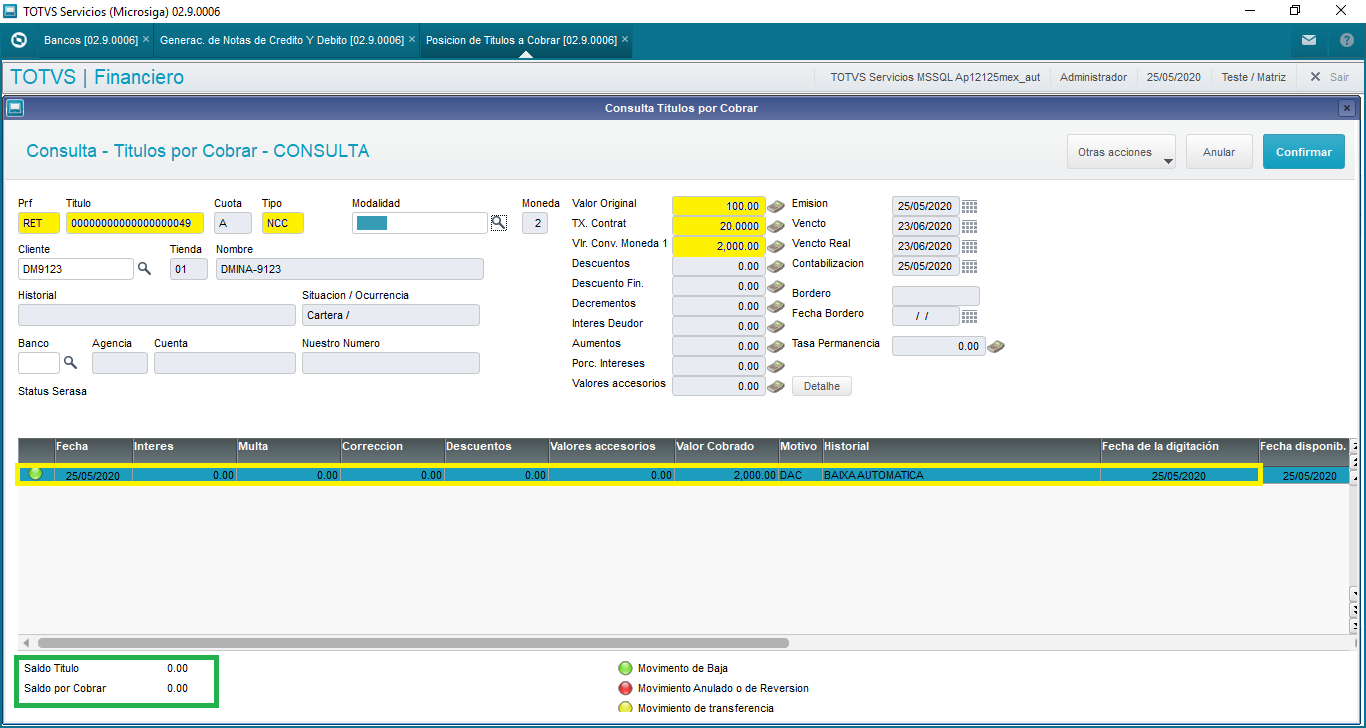Click the Tipo field showing NCC
Viewport: 1366px width, 728px height.
[x=283, y=223]
